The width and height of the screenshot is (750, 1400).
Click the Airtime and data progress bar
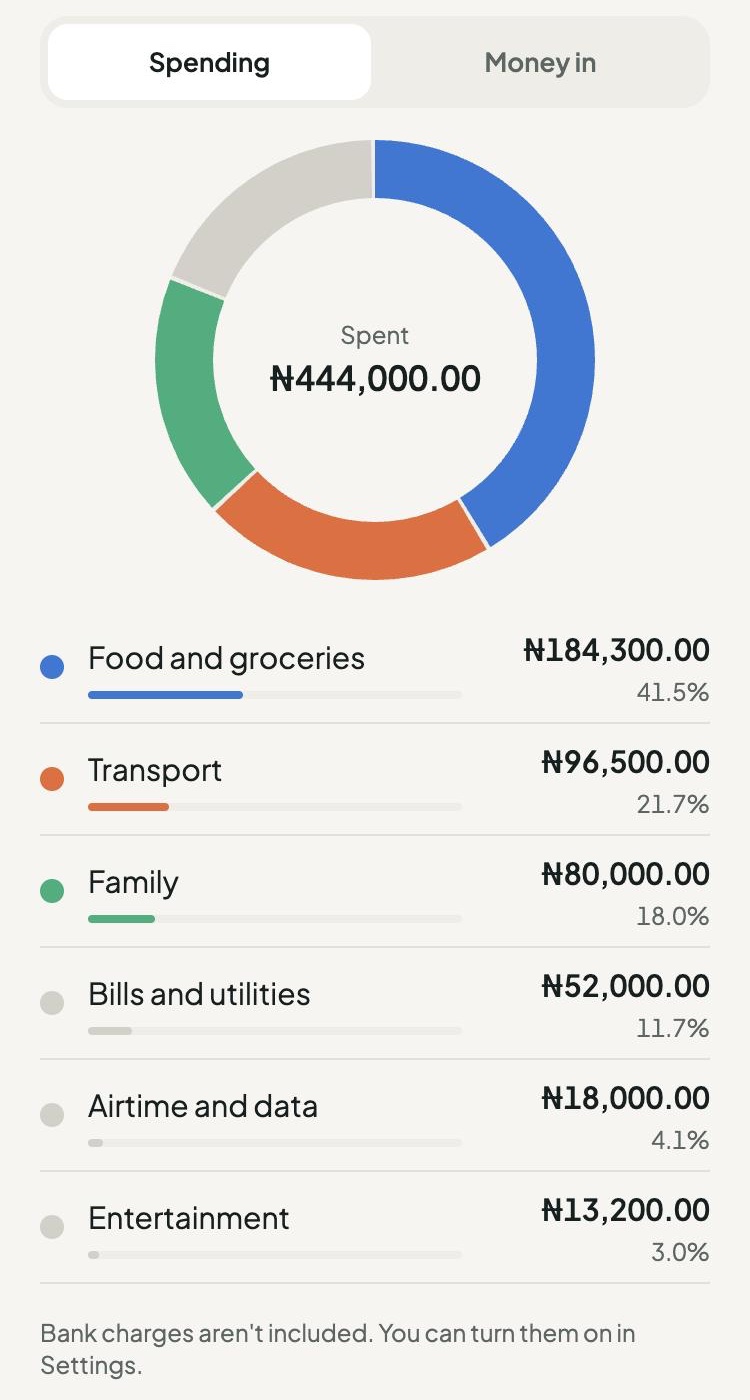(x=275, y=1142)
